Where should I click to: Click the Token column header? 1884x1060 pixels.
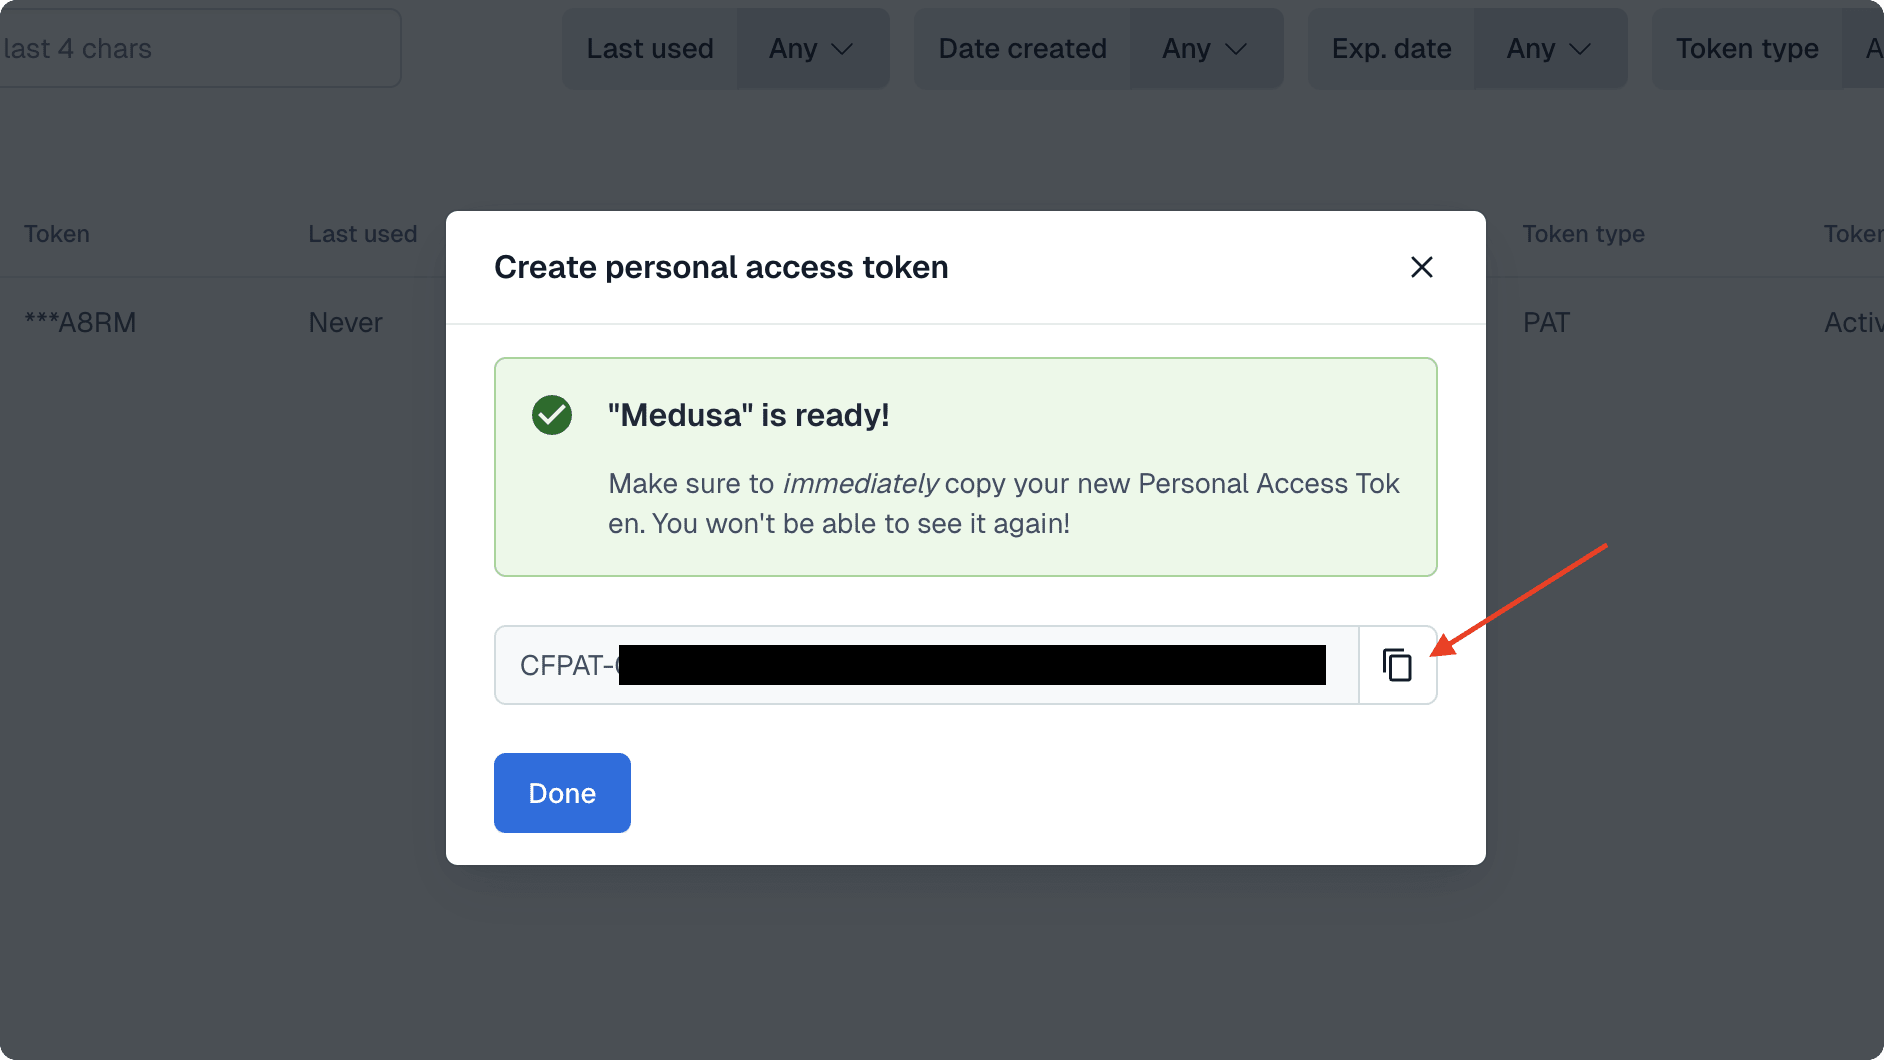pos(56,233)
